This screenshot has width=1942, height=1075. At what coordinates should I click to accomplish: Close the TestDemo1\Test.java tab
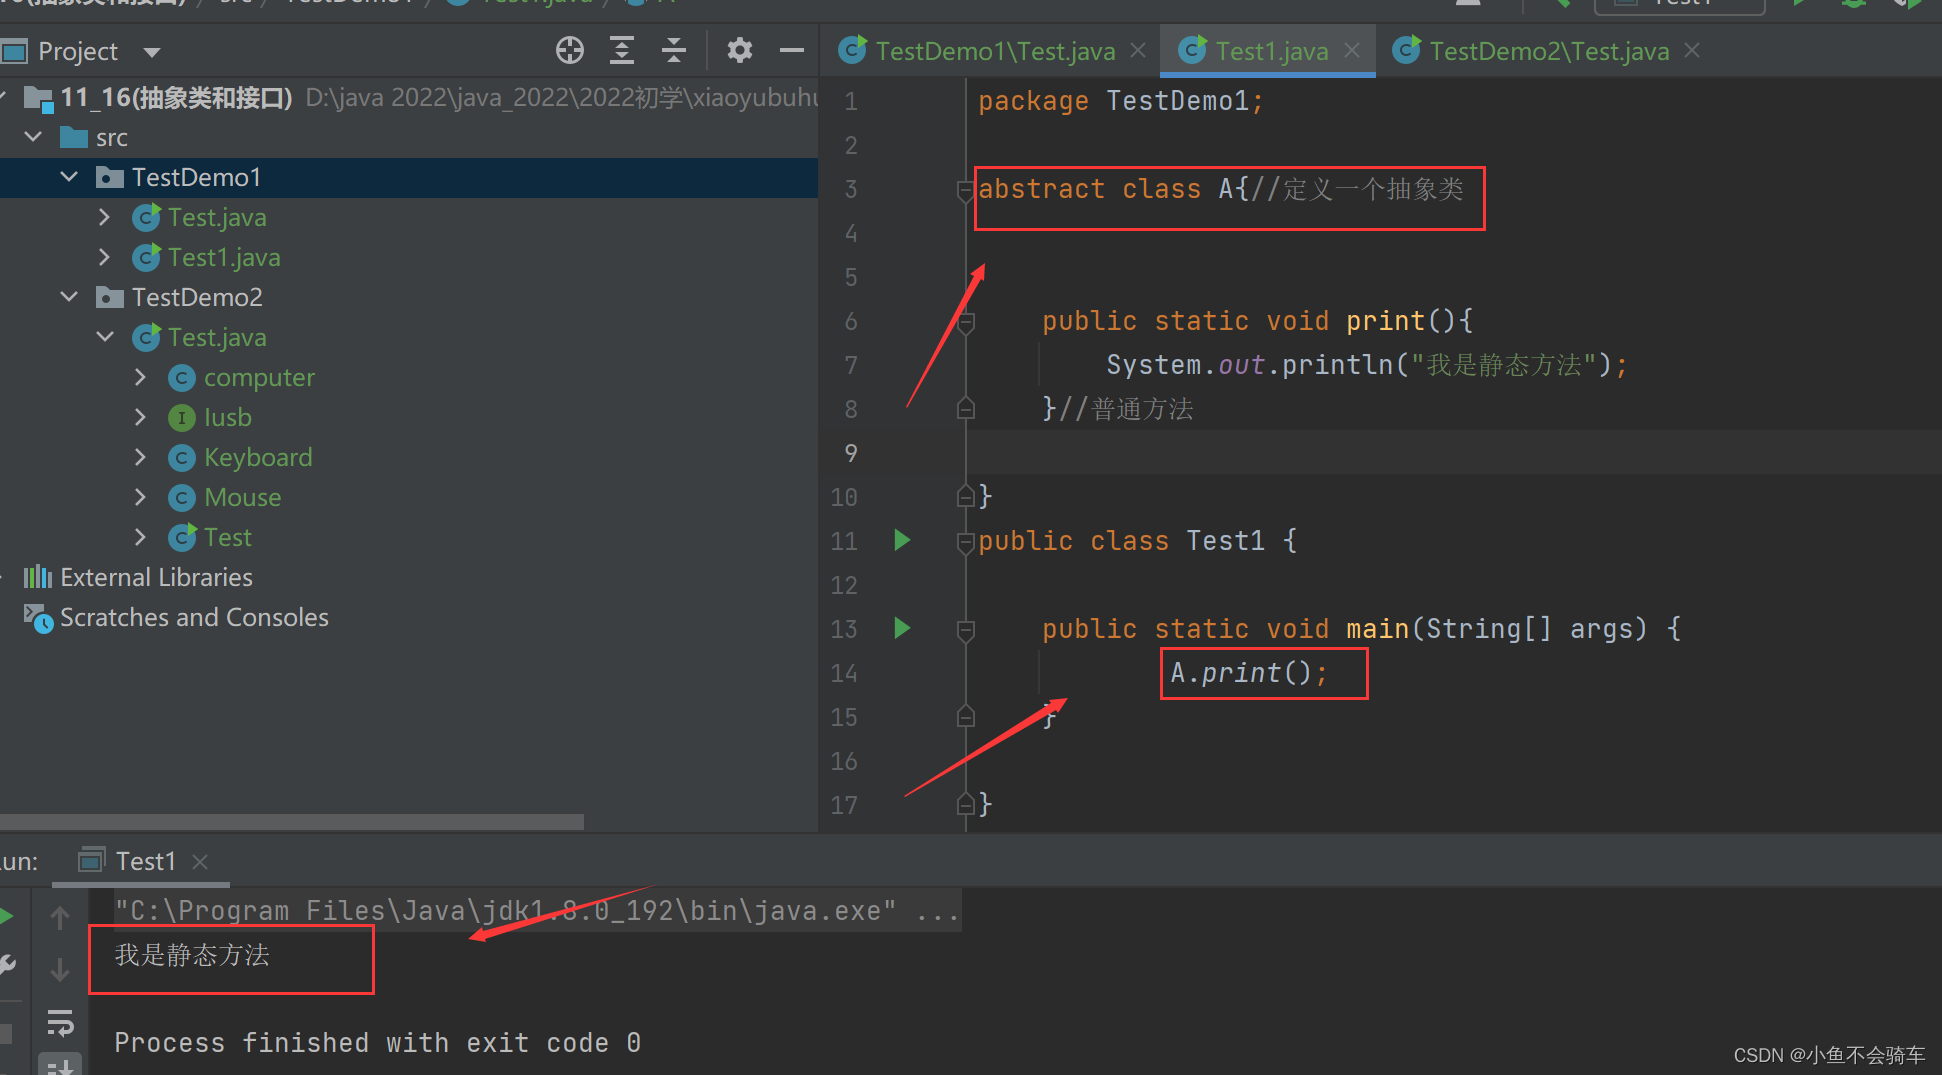pyautogui.click(x=1138, y=50)
